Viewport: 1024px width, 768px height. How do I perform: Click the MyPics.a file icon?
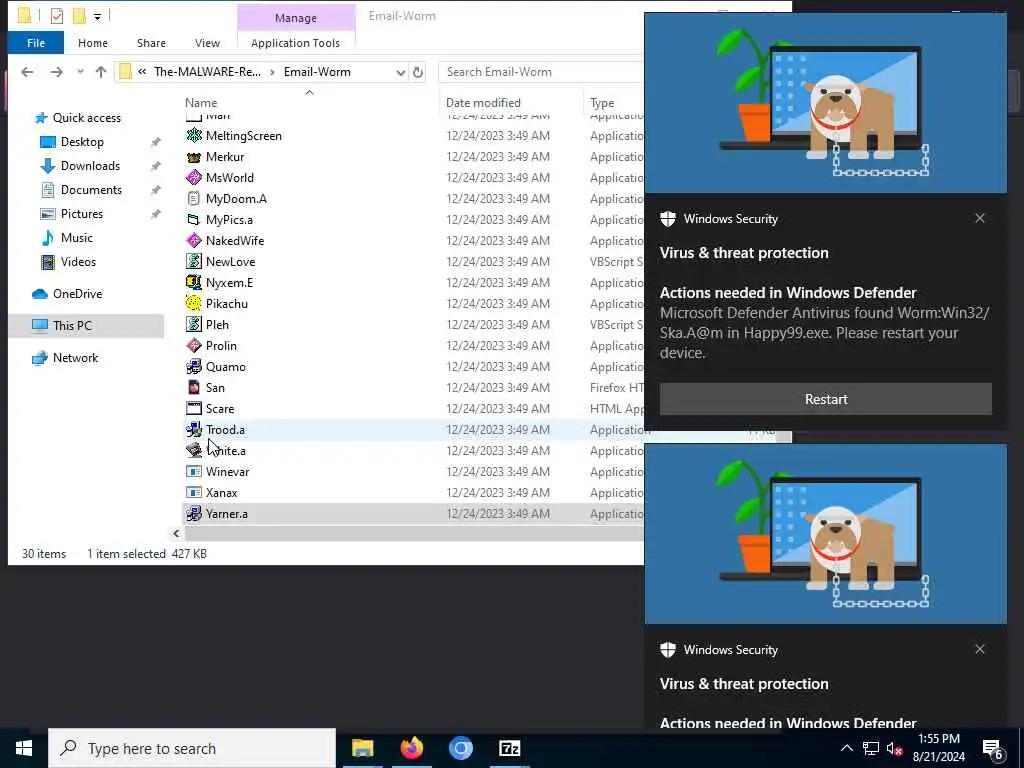coord(194,219)
